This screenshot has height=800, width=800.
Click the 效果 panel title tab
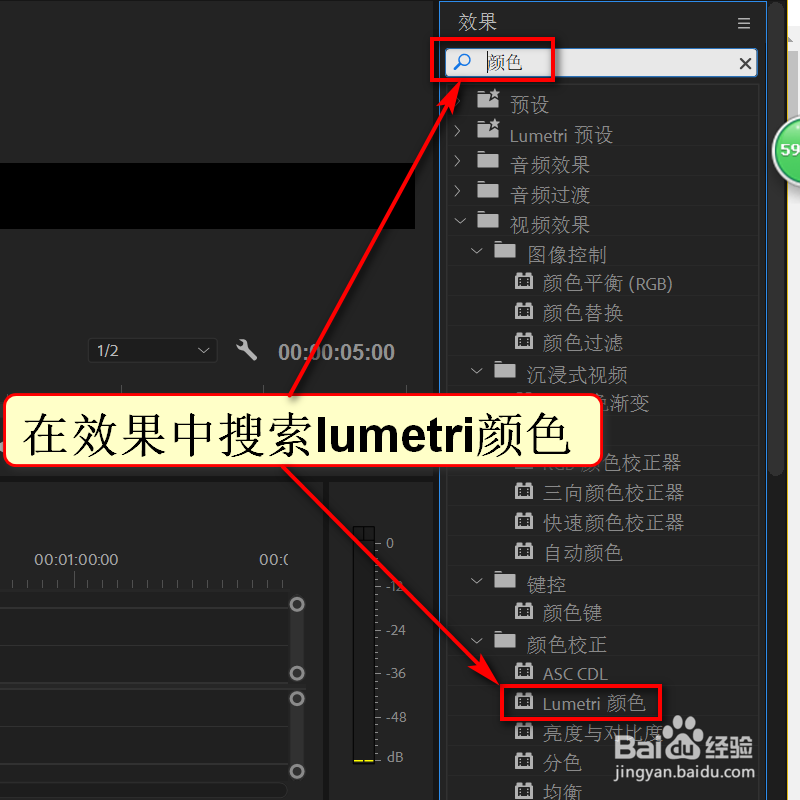(477, 22)
